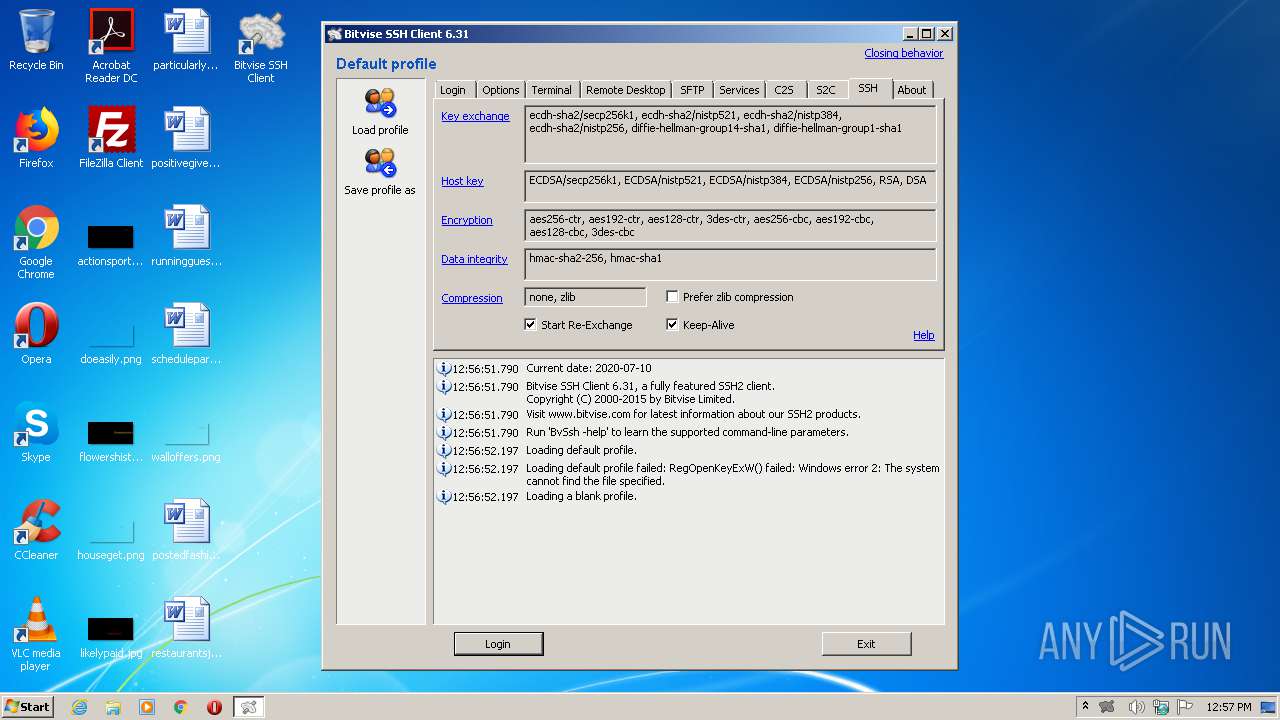Image resolution: width=1280 pixels, height=720 pixels.
Task: Uncheck Start Re-Exchange checkbox
Action: 530,325
